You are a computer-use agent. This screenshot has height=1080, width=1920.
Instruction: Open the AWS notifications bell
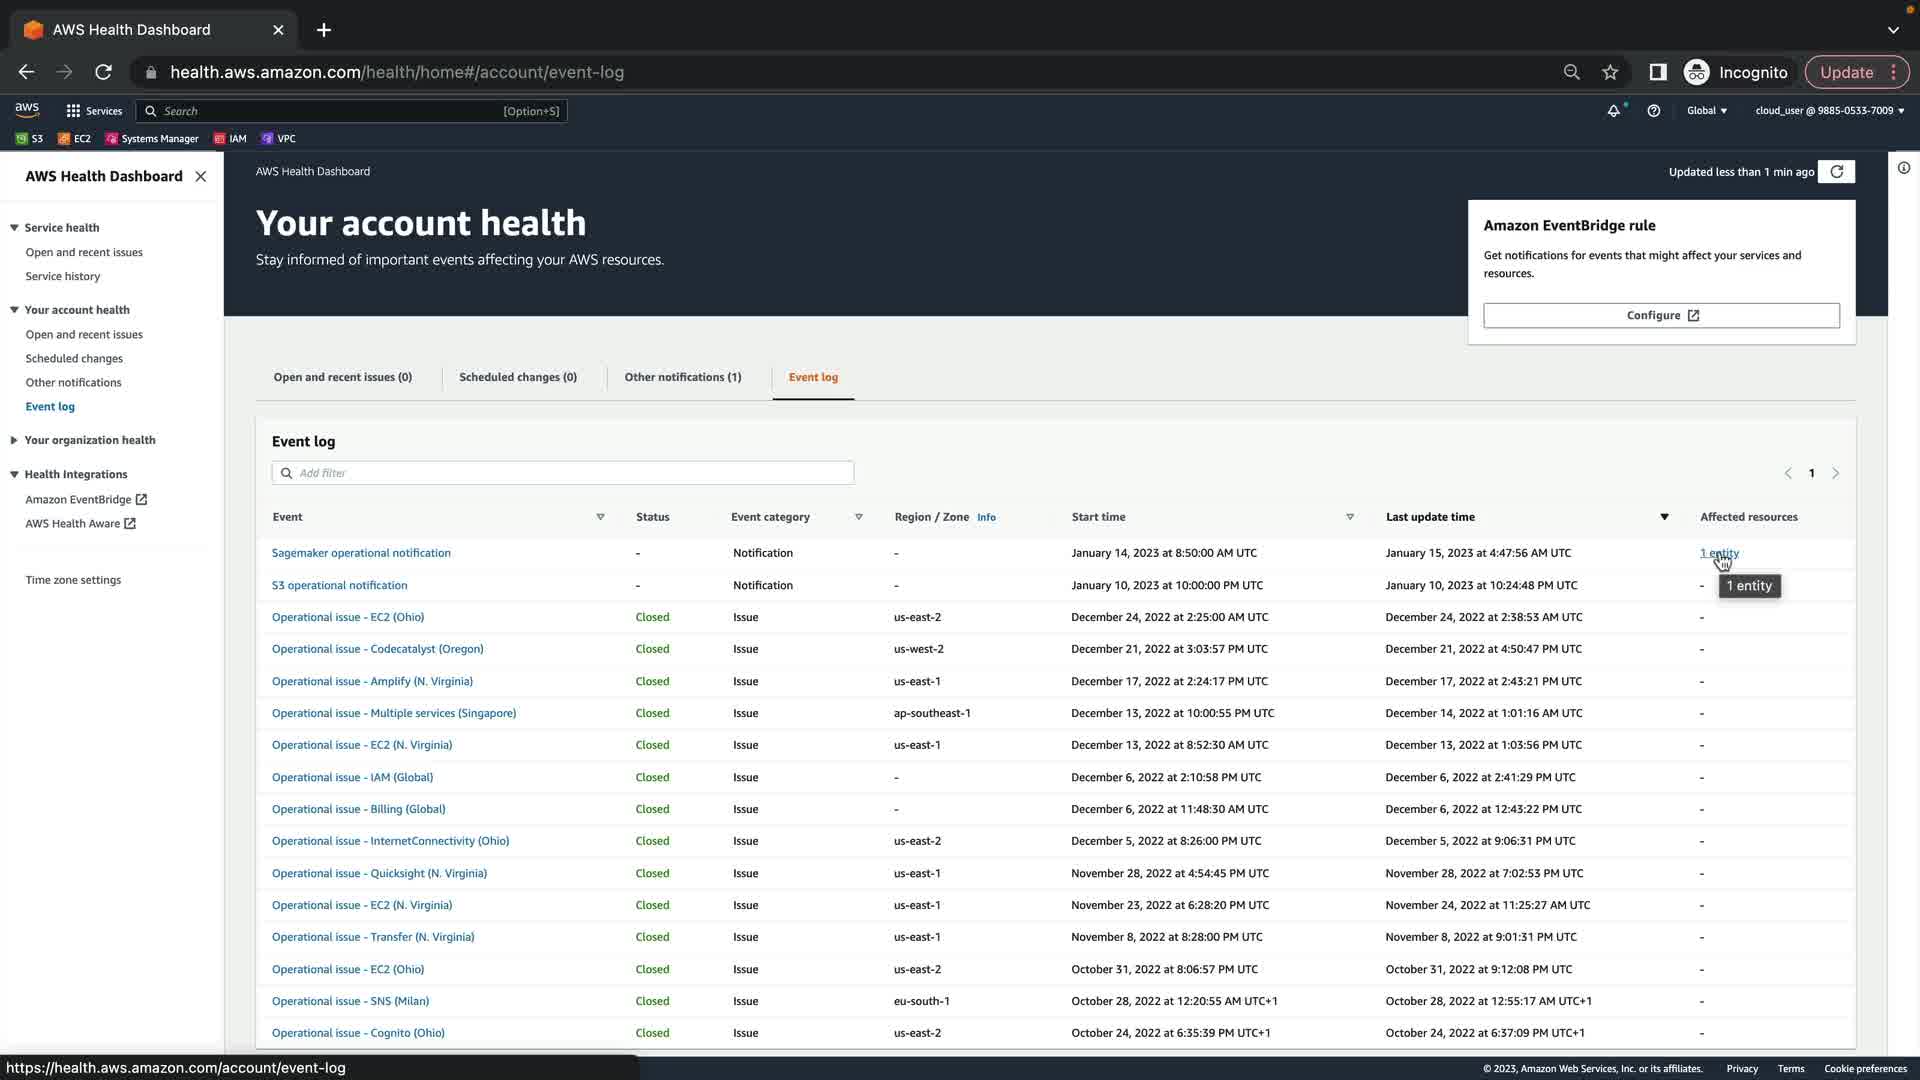[x=1613, y=111]
